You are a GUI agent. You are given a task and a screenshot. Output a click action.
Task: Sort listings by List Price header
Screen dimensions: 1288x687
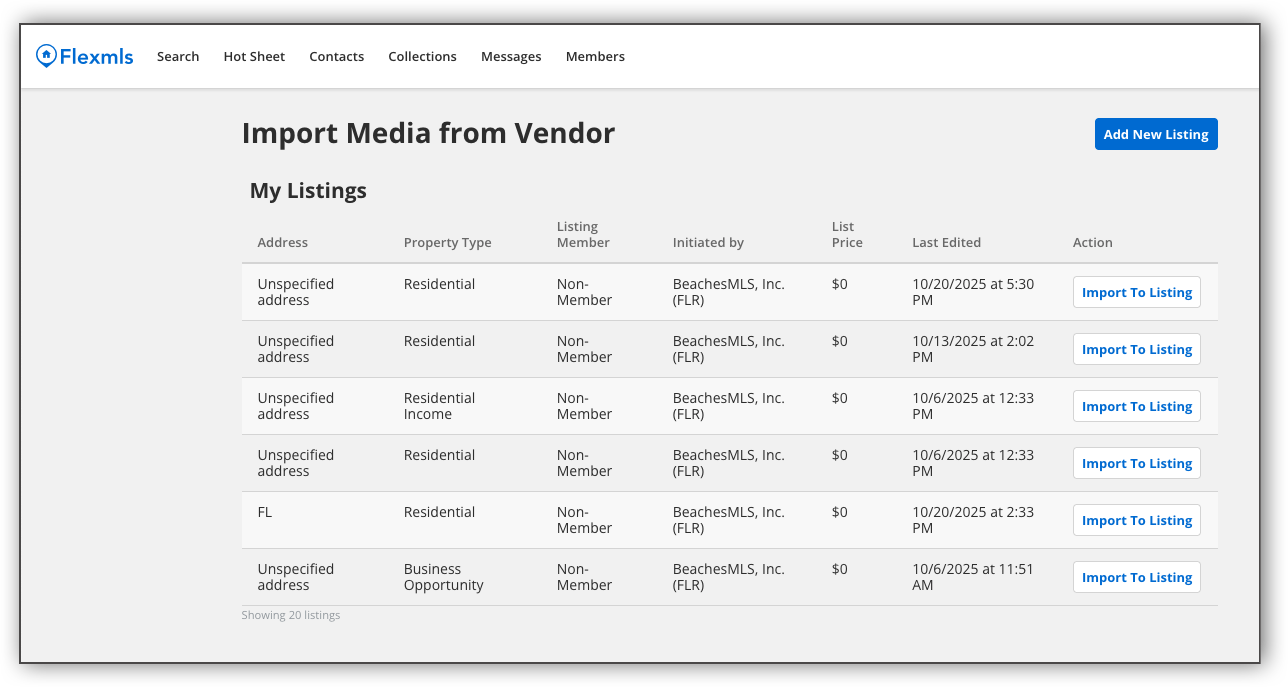(846, 234)
